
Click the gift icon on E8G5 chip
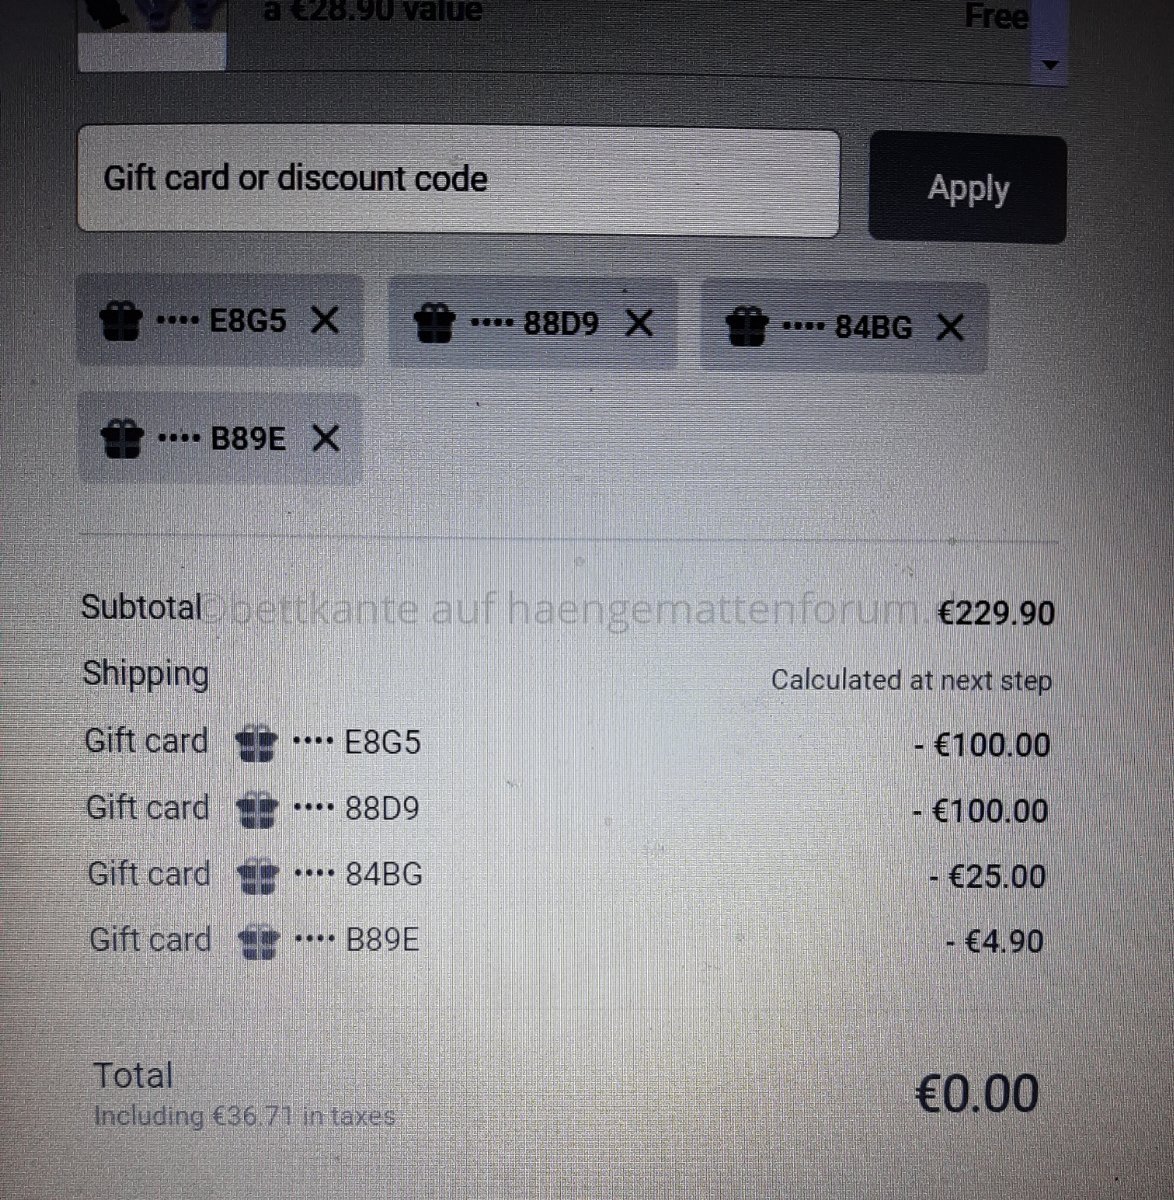click(x=121, y=322)
